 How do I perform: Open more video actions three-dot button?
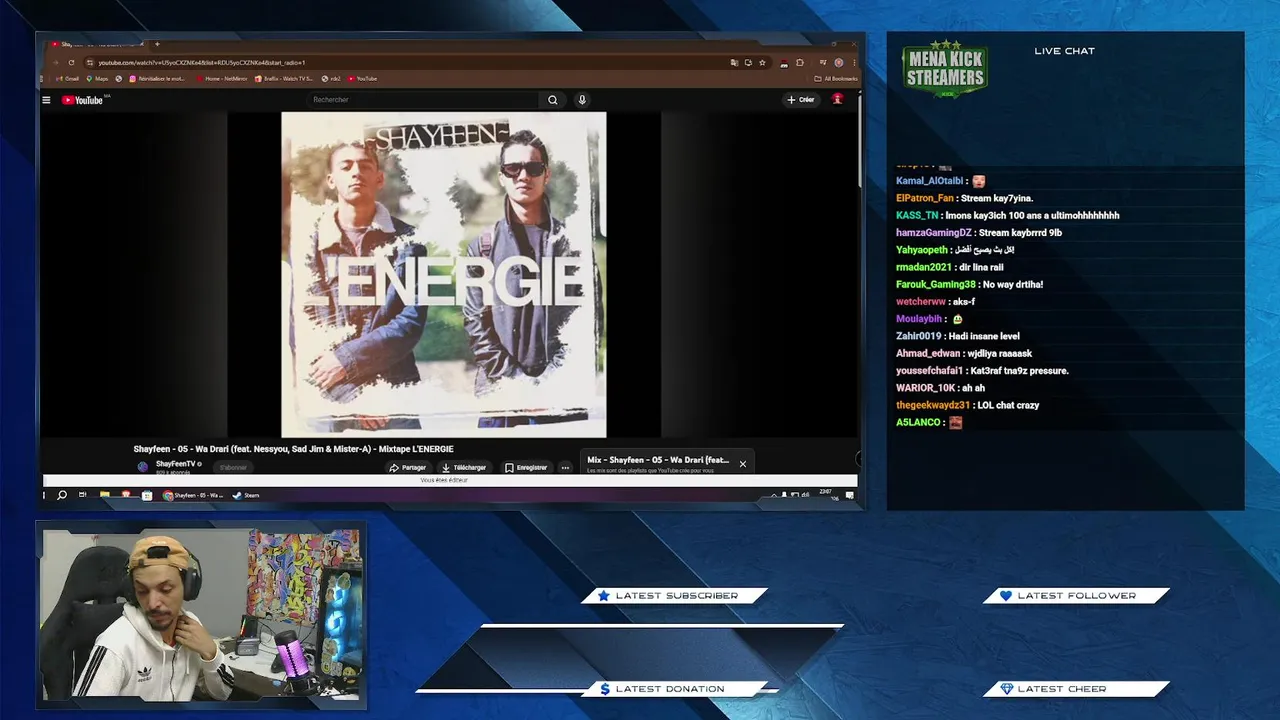point(565,467)
